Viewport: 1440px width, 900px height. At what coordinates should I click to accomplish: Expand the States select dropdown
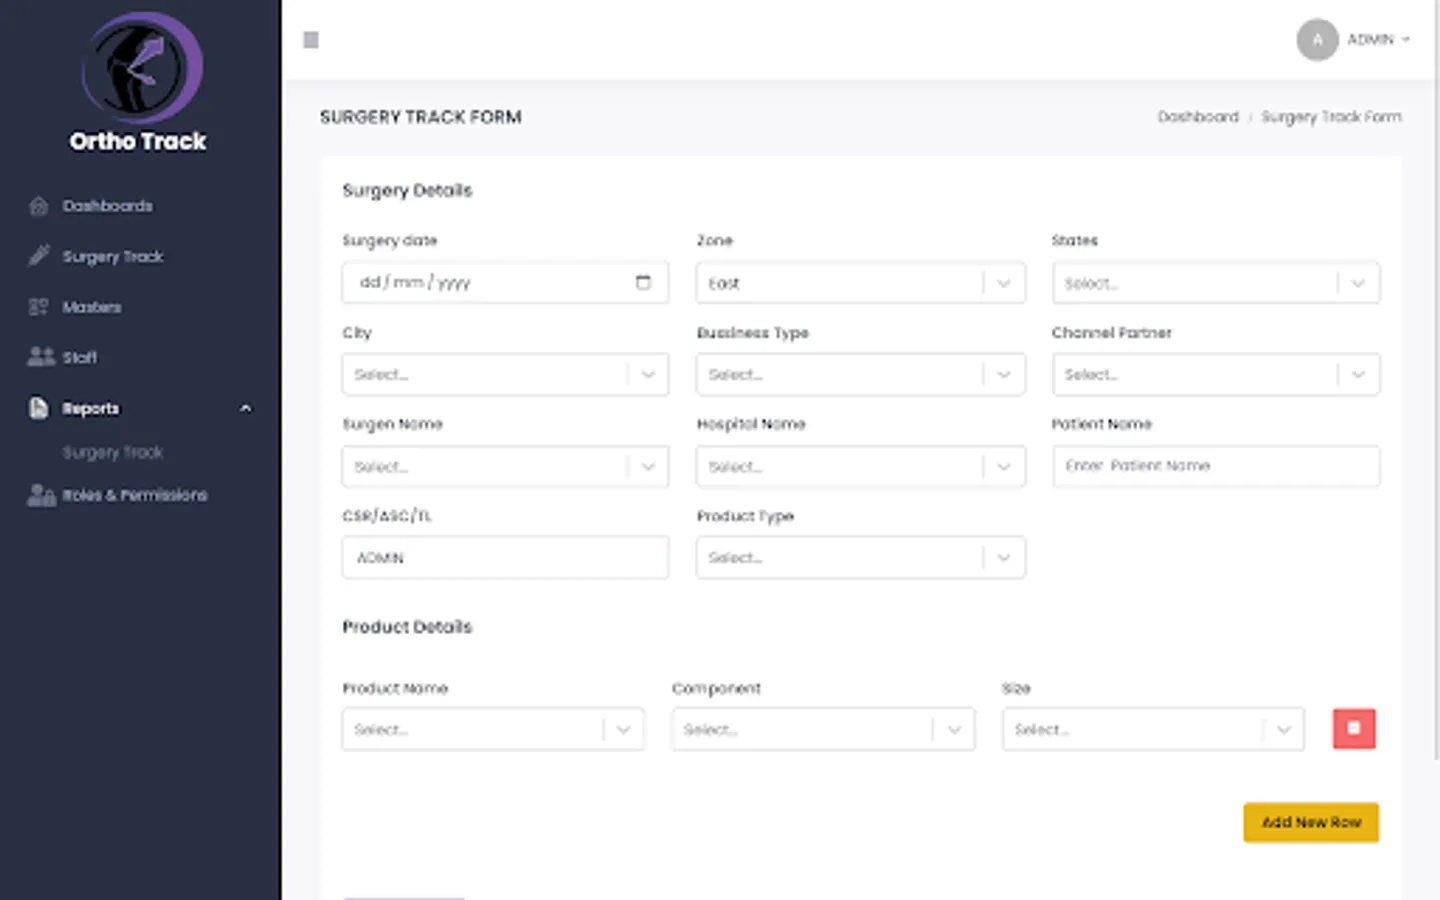[1215, 283]
